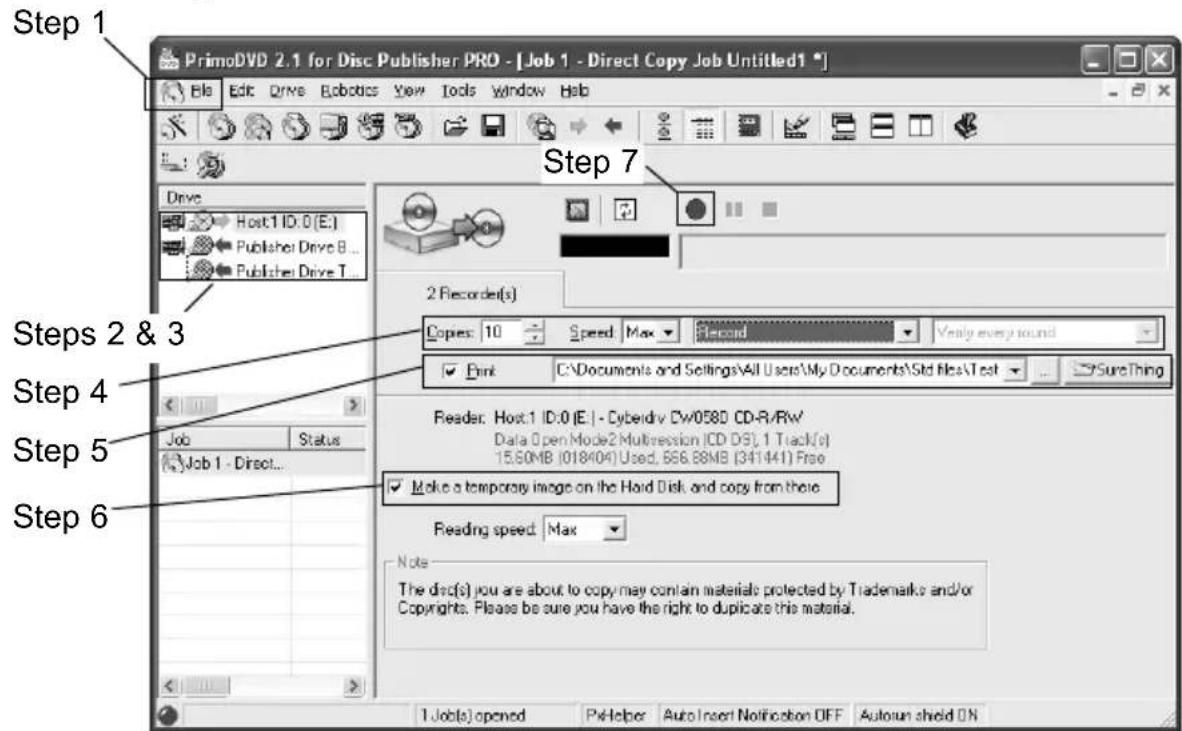Viewport: 1182px width, 731px height.
Task: Click the robot figure toolbar icon
Action: point(664,127)
